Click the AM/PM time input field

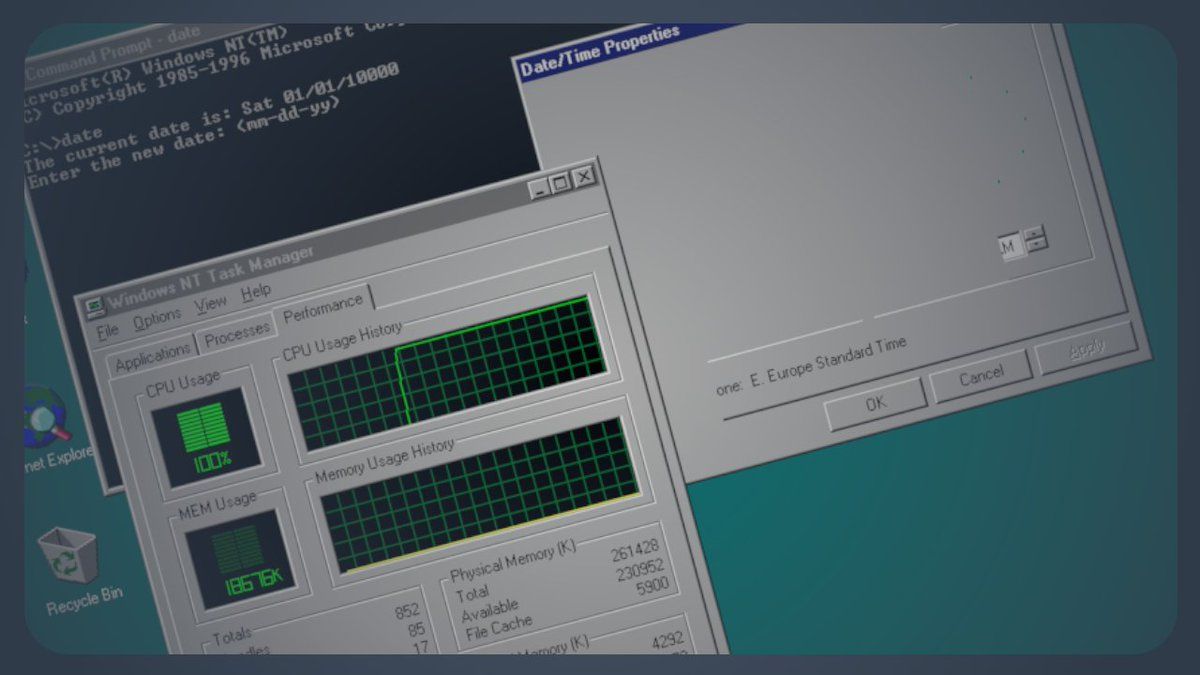coord(1009,245)
